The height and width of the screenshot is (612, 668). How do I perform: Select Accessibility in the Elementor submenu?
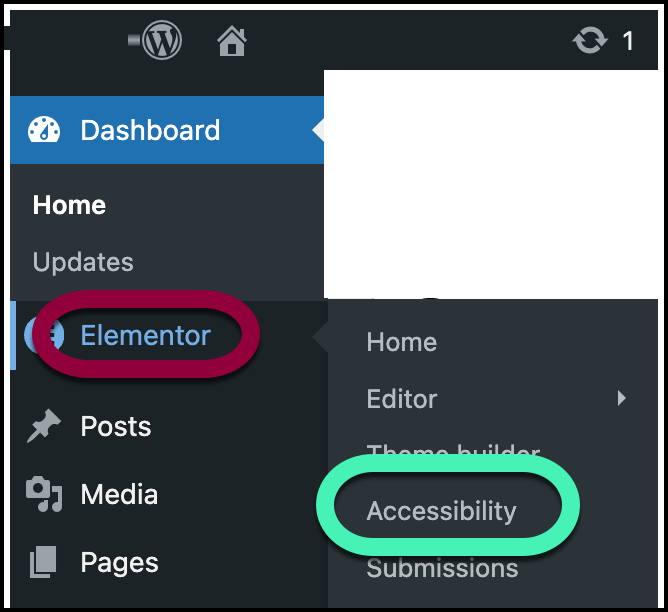coord(441,511)
